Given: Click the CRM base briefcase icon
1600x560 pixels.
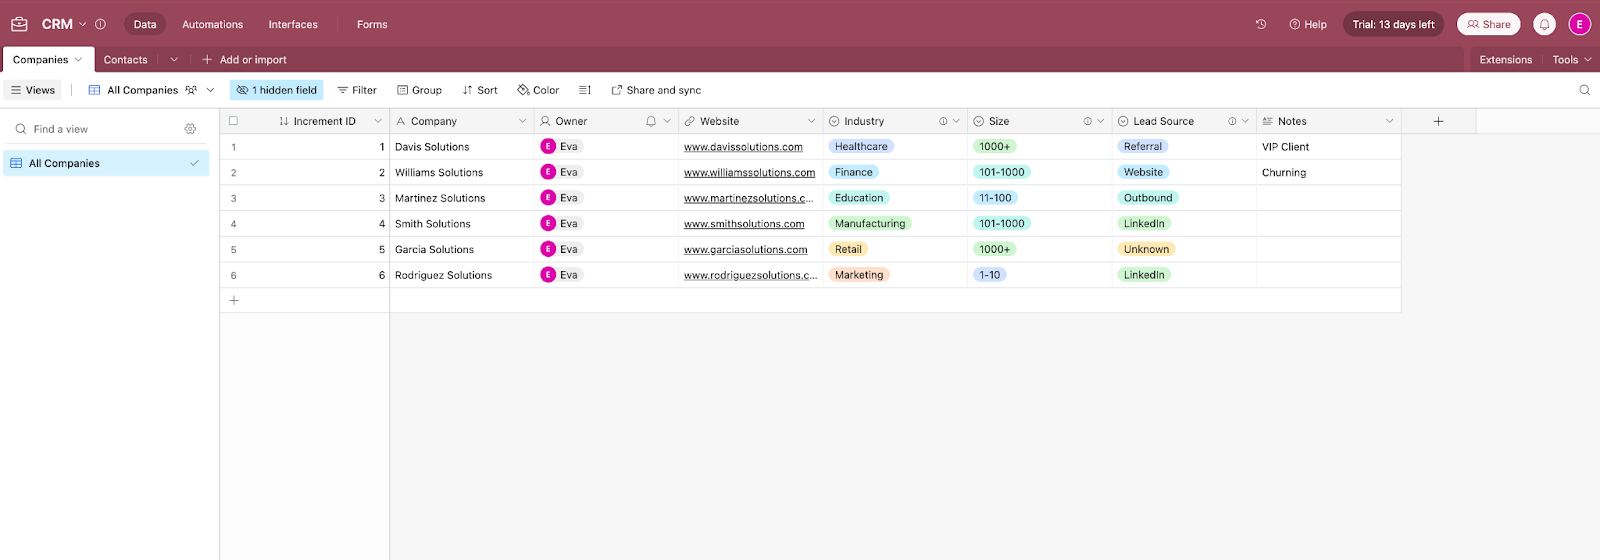Looking at the screenshot, I should (19, 24).
